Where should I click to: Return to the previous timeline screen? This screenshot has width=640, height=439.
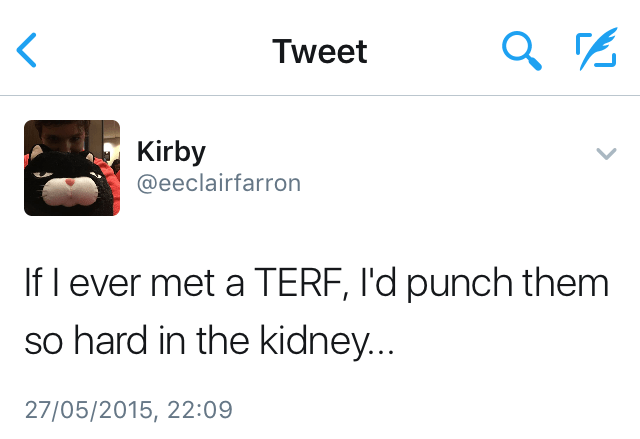27,50
